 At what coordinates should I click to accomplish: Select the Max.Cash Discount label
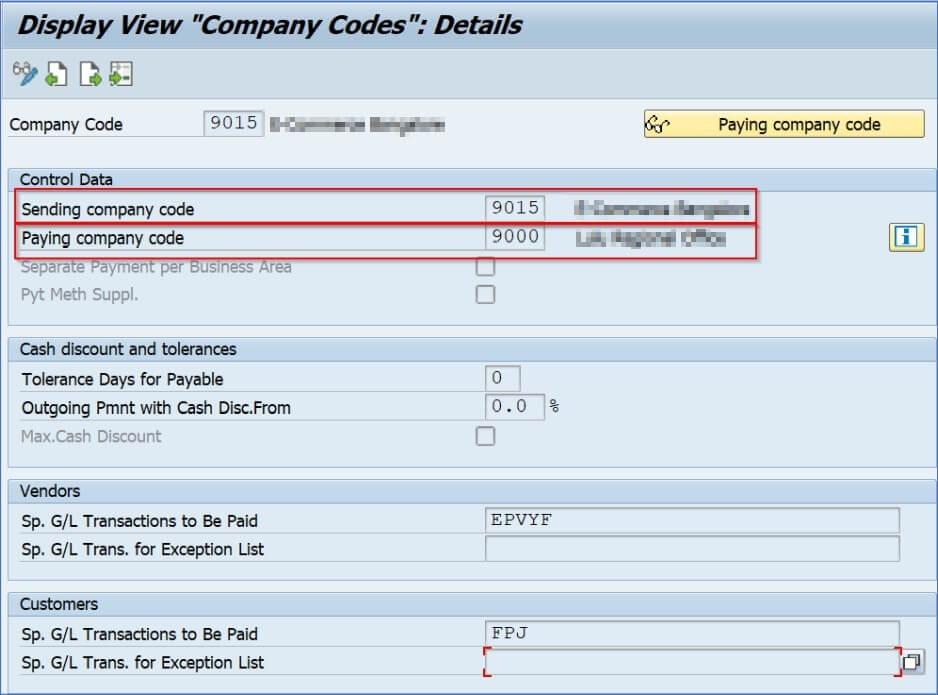click(91, 437)
